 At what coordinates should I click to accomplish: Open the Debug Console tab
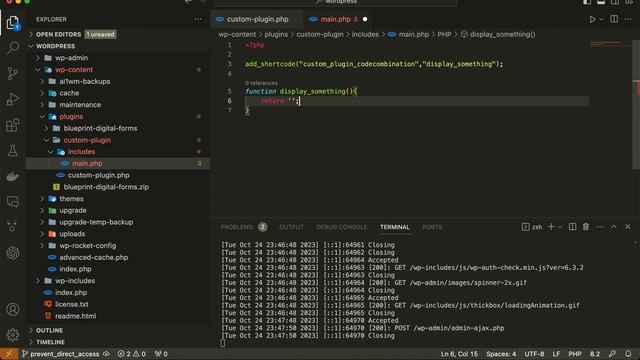tap(342, 227)
